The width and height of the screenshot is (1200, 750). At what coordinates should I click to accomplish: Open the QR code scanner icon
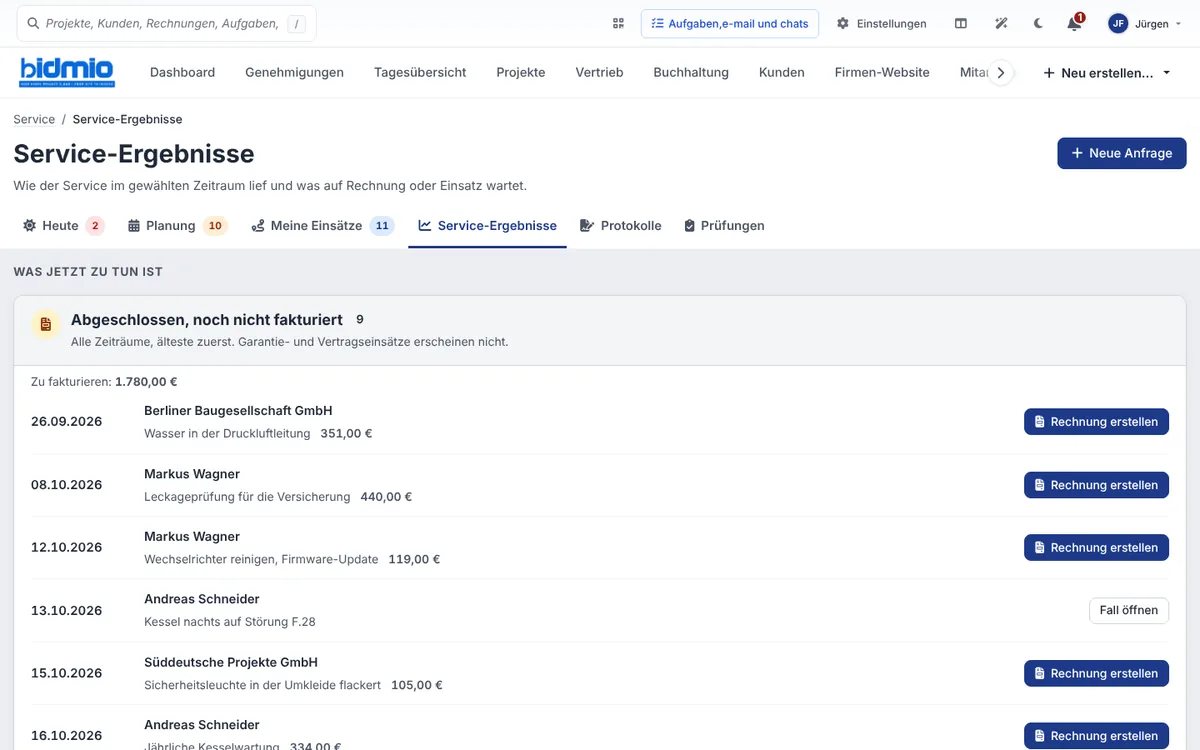(x=618, y=23)
